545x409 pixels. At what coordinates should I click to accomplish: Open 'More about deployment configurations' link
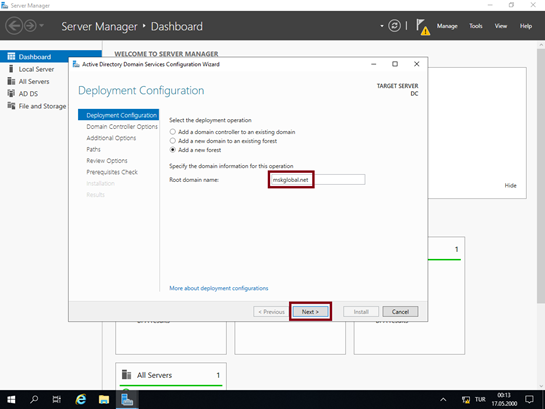[x=219, y=288]
